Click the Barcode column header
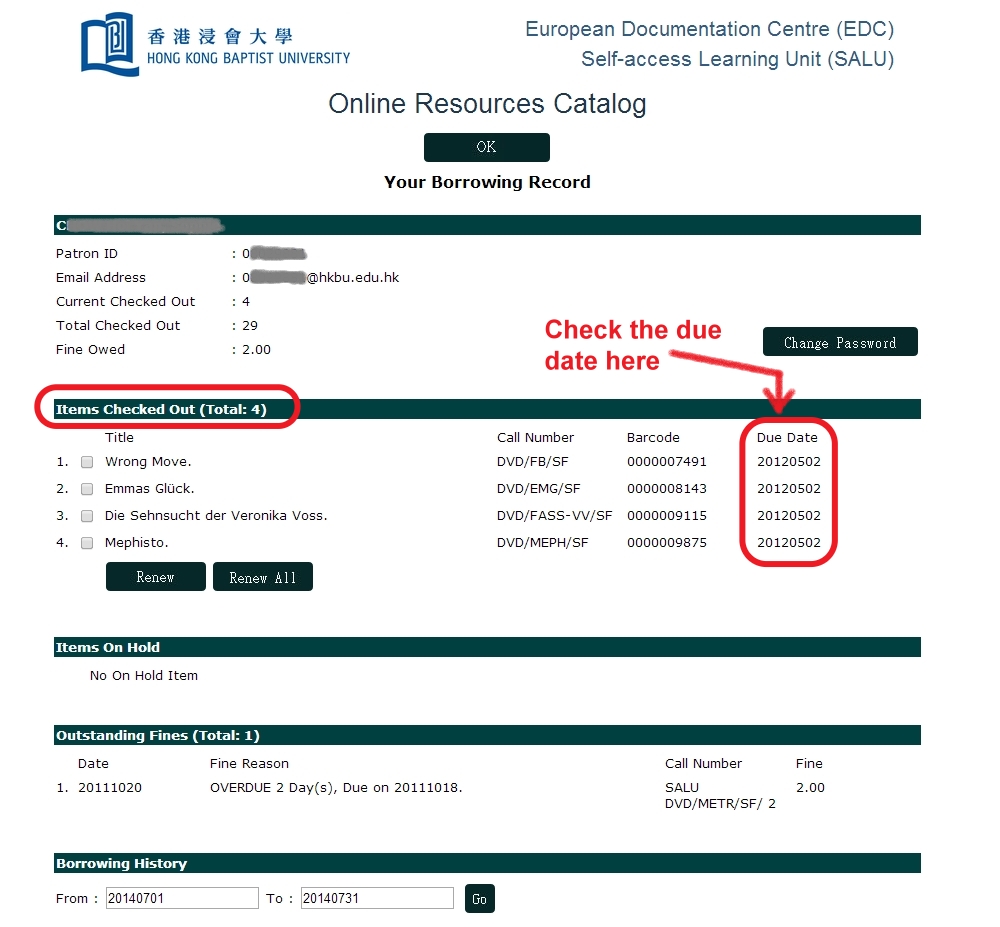The image size is (1000, 927). tap(653, 437)
